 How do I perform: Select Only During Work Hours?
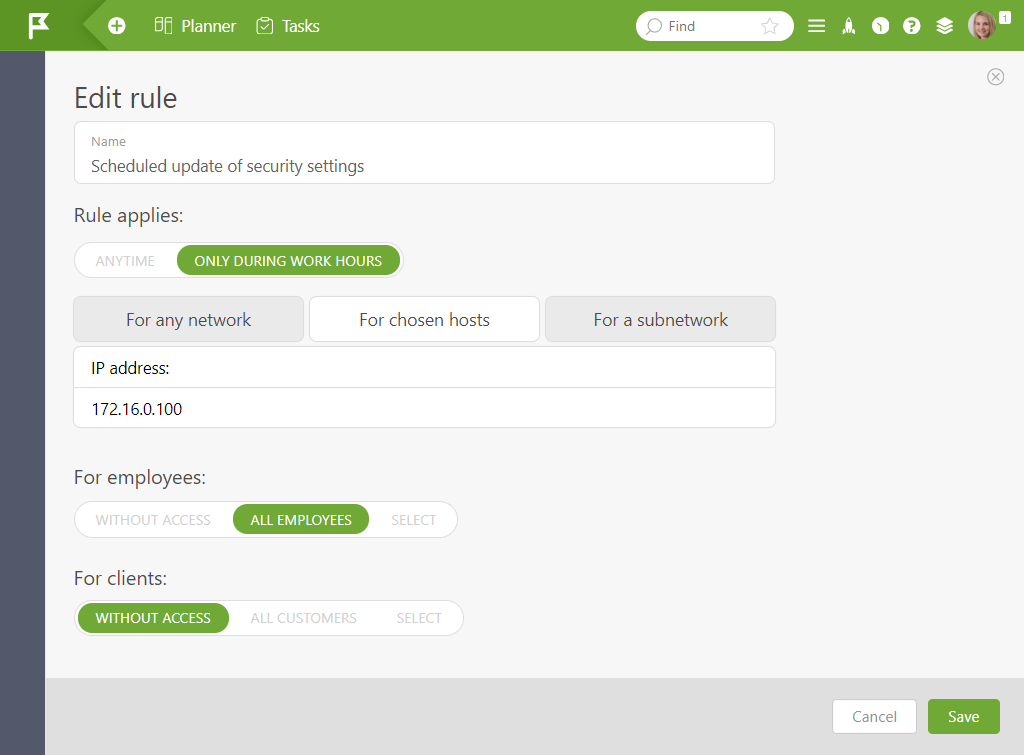click(288, 261)
